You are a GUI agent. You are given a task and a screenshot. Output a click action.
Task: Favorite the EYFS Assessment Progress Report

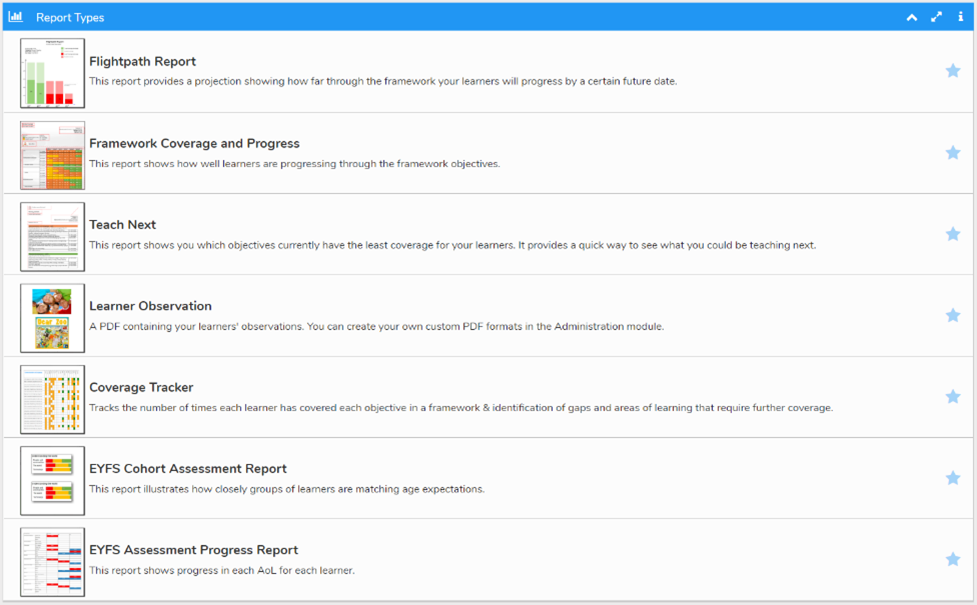(x=953, y=559)
